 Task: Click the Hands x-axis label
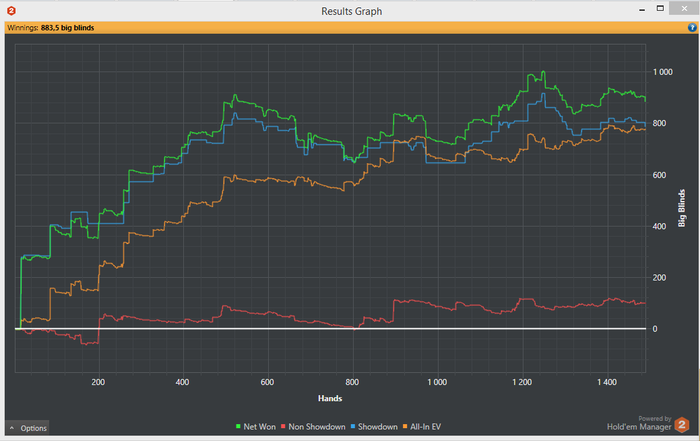click(x=330, y=398)
